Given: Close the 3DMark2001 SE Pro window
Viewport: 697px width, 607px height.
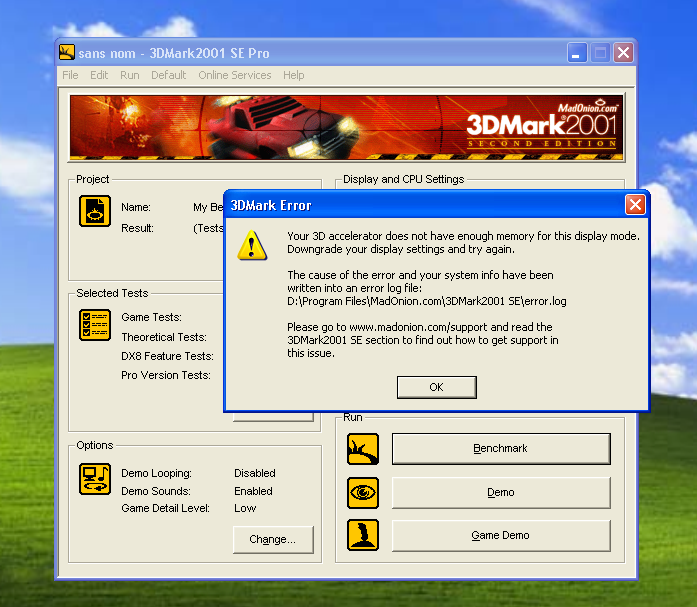Looking at the screenshot, I should click(x=623, y=53).
